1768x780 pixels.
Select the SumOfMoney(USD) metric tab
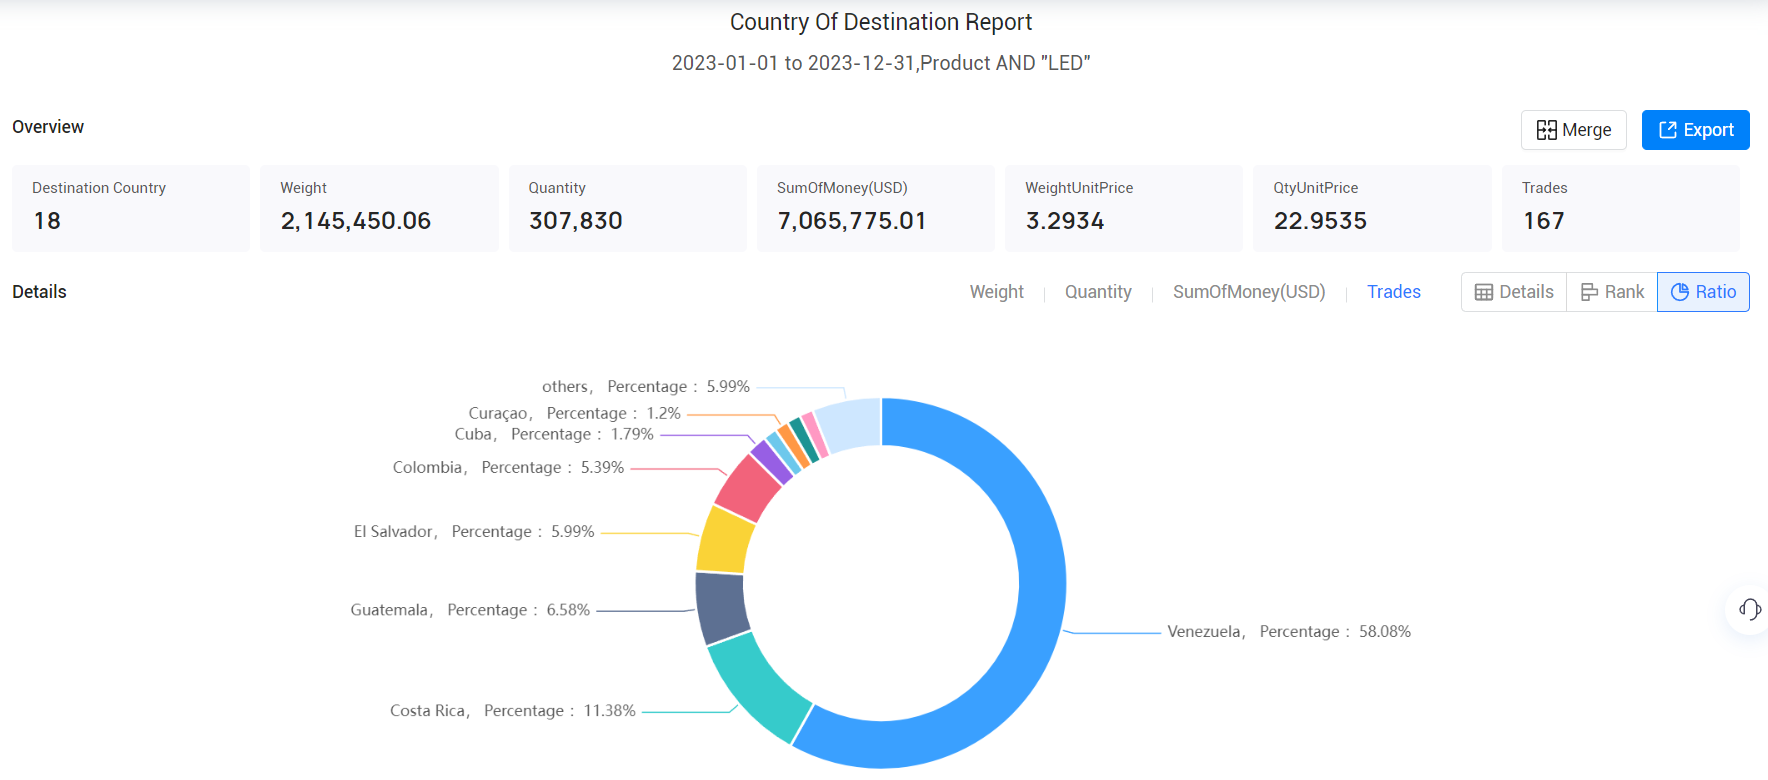[1249, 292]
